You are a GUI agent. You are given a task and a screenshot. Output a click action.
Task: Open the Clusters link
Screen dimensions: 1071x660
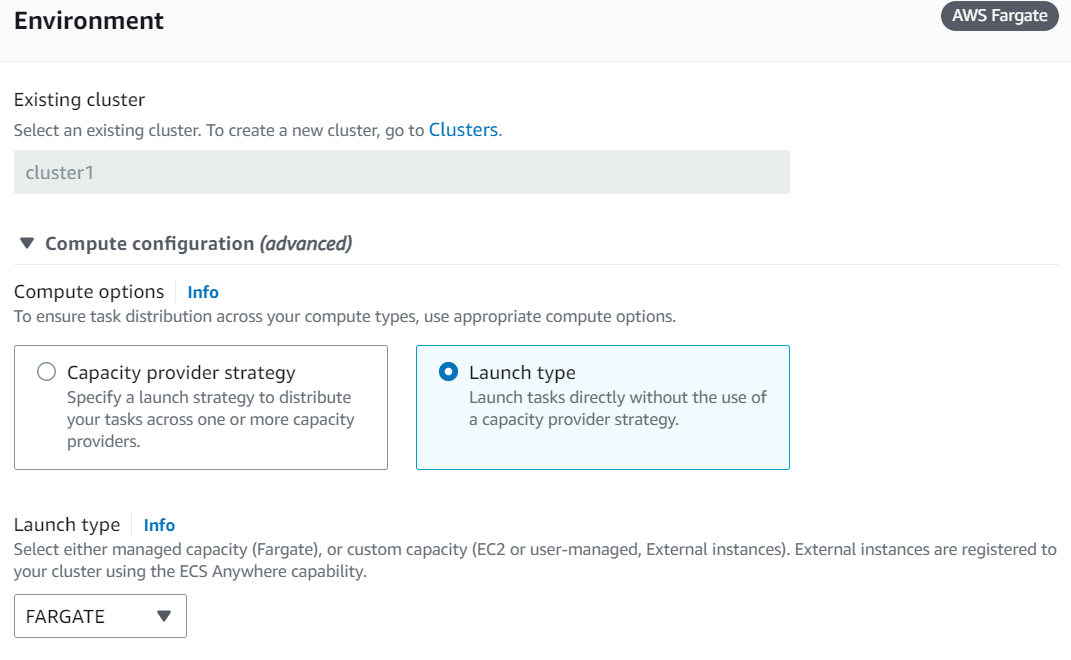click(463, 130)
